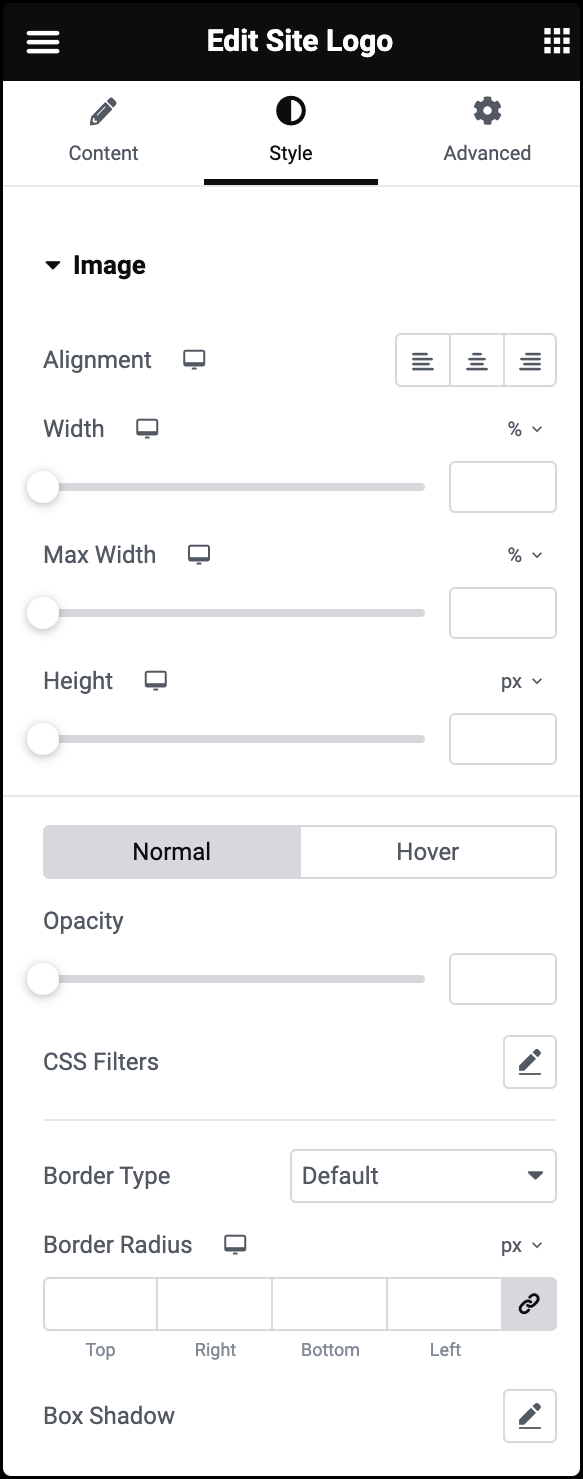Change Width unit from percent
Screen dimensions: 583x1479
[525, 429]
